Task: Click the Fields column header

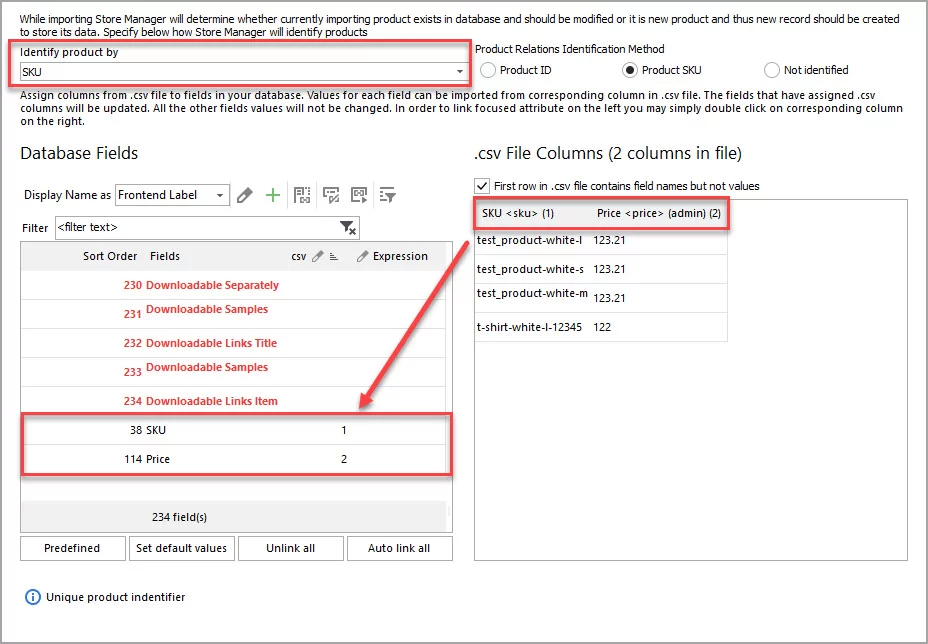Action: pos(165,256)
